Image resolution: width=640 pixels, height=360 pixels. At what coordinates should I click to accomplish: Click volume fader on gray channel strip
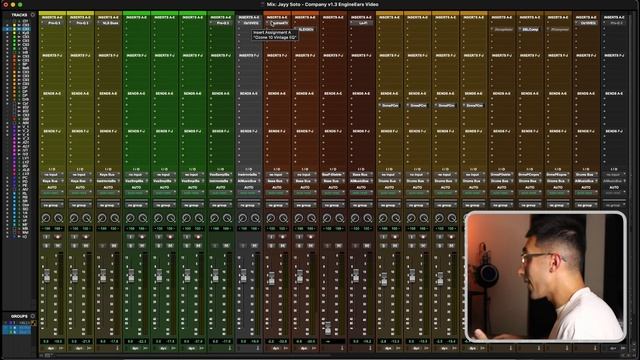[x=243, y=276]
